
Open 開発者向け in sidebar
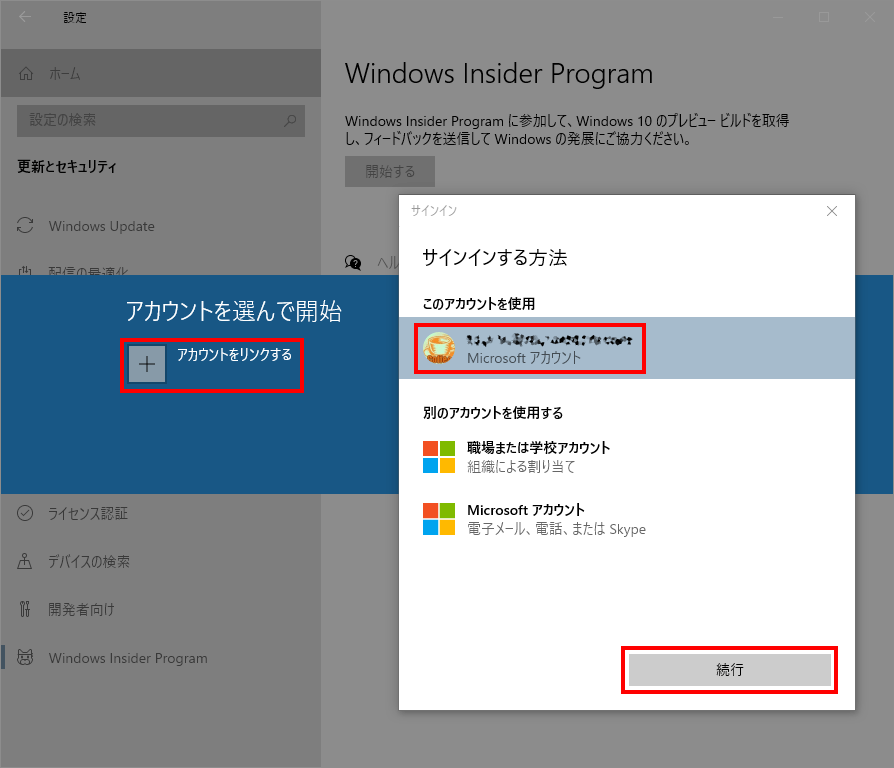161,609
